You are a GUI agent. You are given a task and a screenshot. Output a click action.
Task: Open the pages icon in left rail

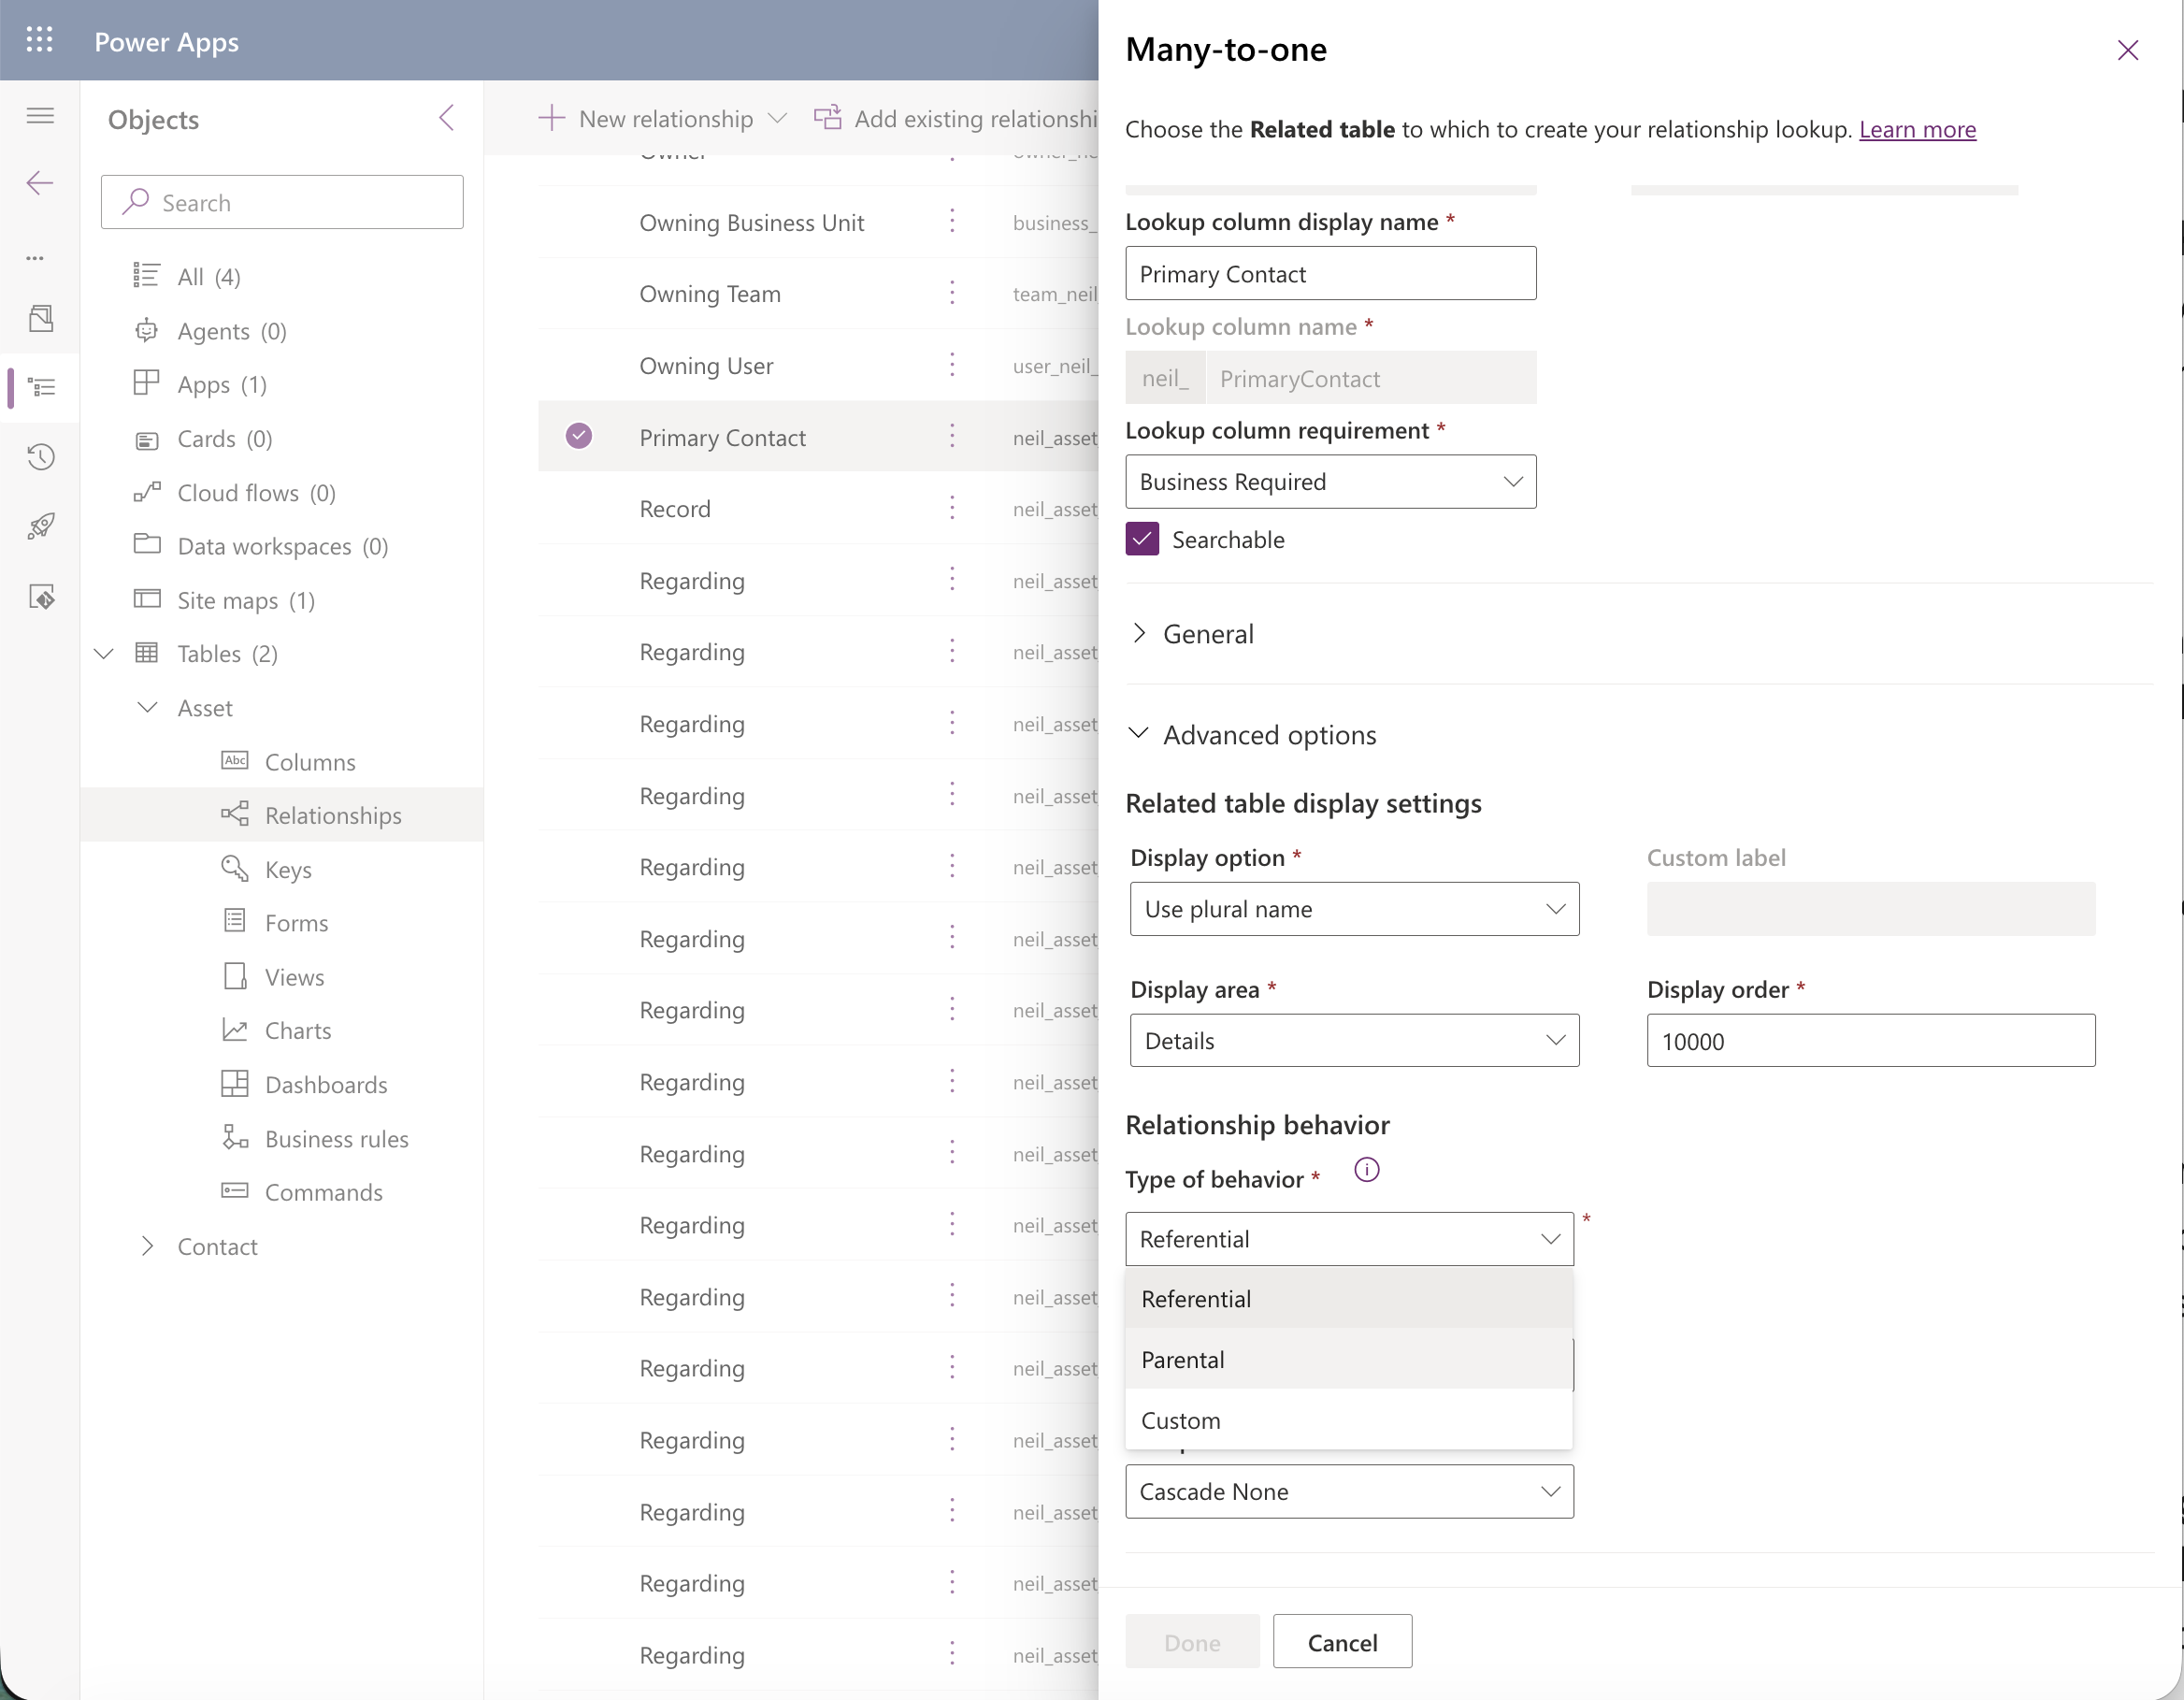[x=41, y=319]
